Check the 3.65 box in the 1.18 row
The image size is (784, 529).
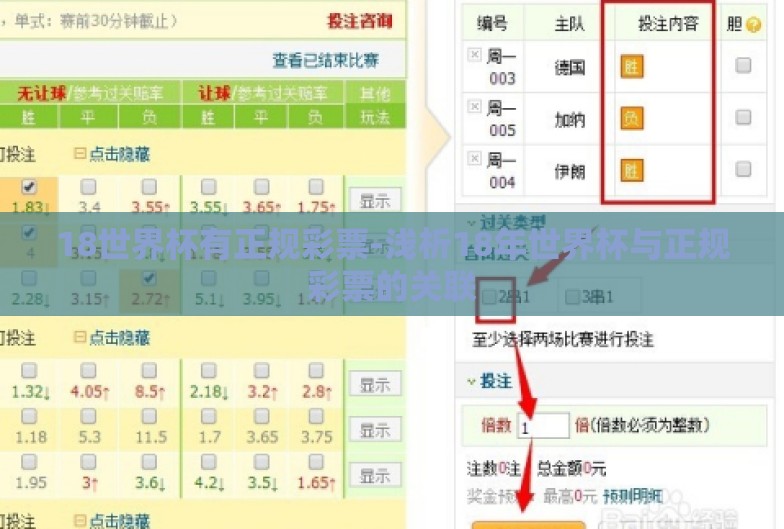262,416
